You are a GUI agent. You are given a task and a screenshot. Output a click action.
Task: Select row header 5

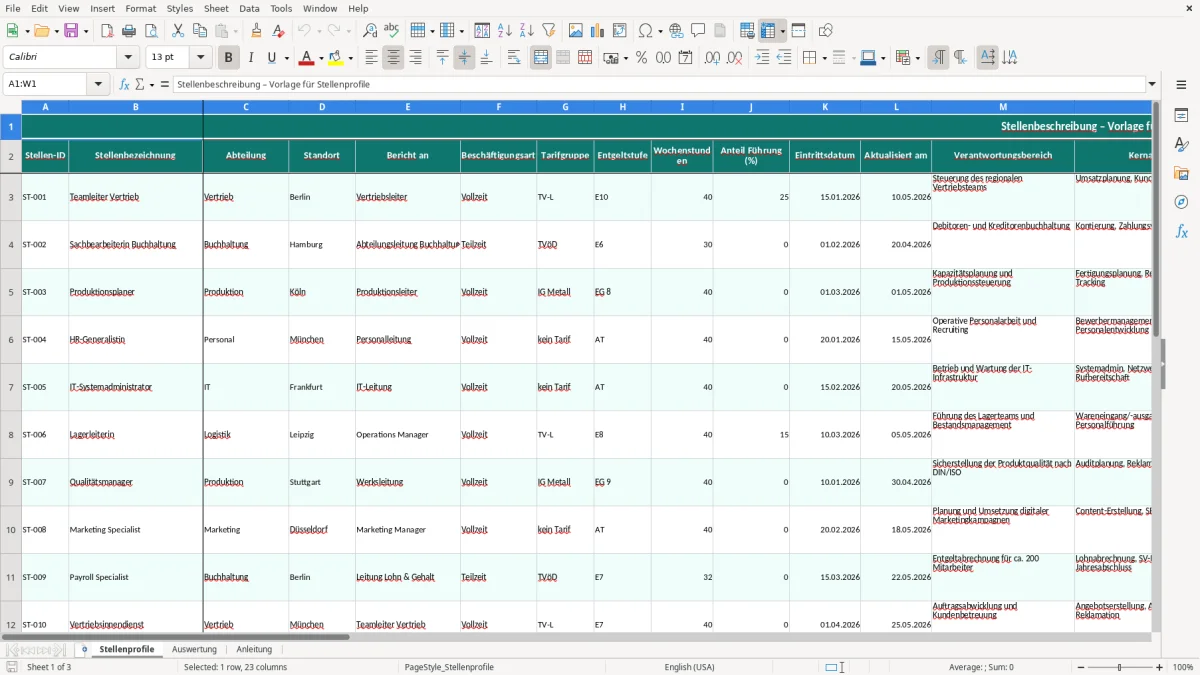tap(11, 292)
